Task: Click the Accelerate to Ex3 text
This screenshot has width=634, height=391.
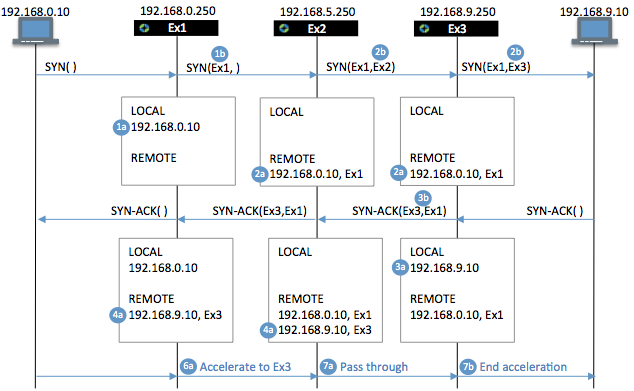Action: pyautogui.click(x=245, y=367)
